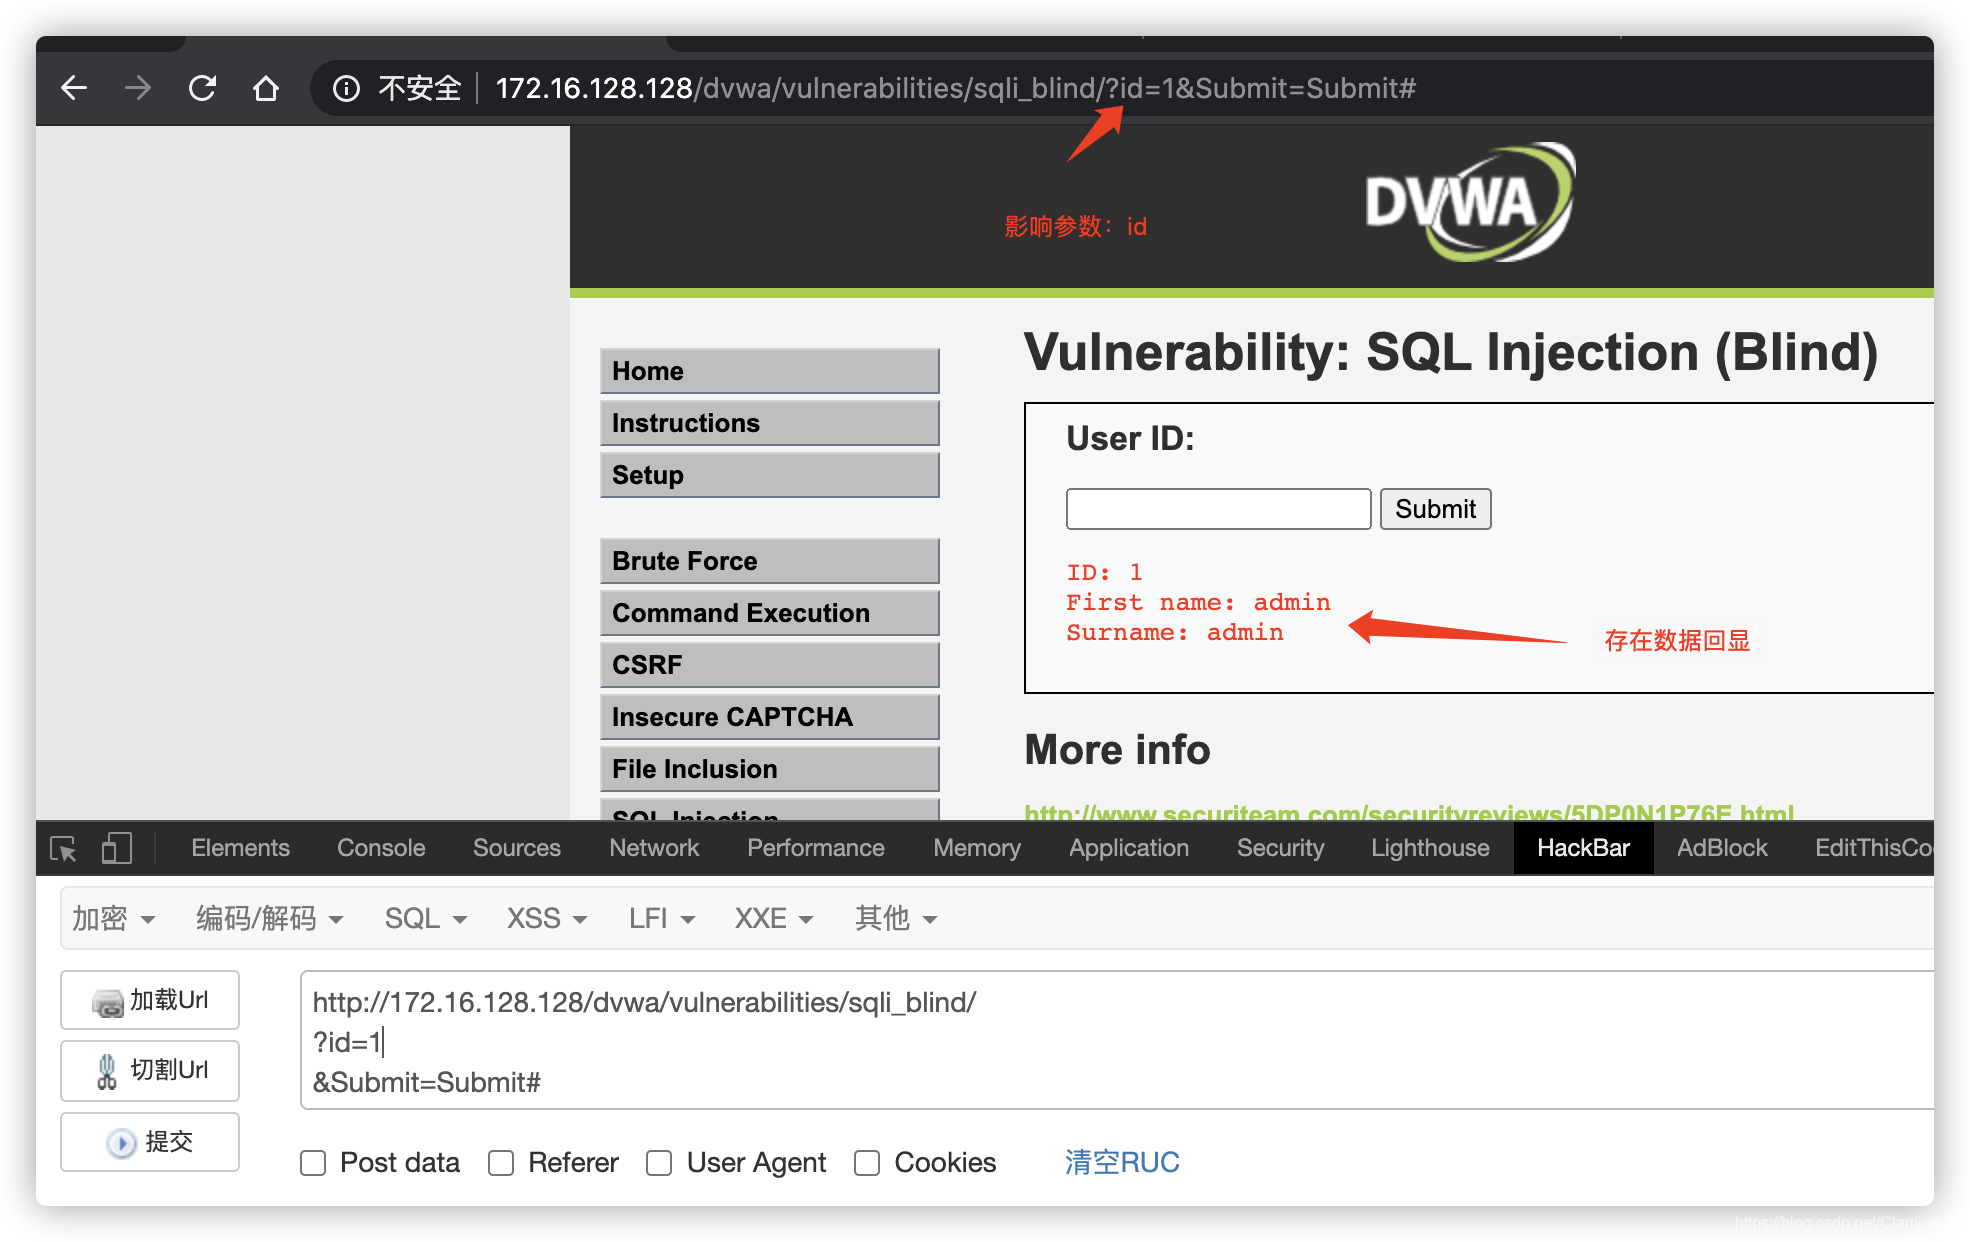Click the 'ID: 1' result text
Screen dimensions: 1970x1242
point(1104,572)
